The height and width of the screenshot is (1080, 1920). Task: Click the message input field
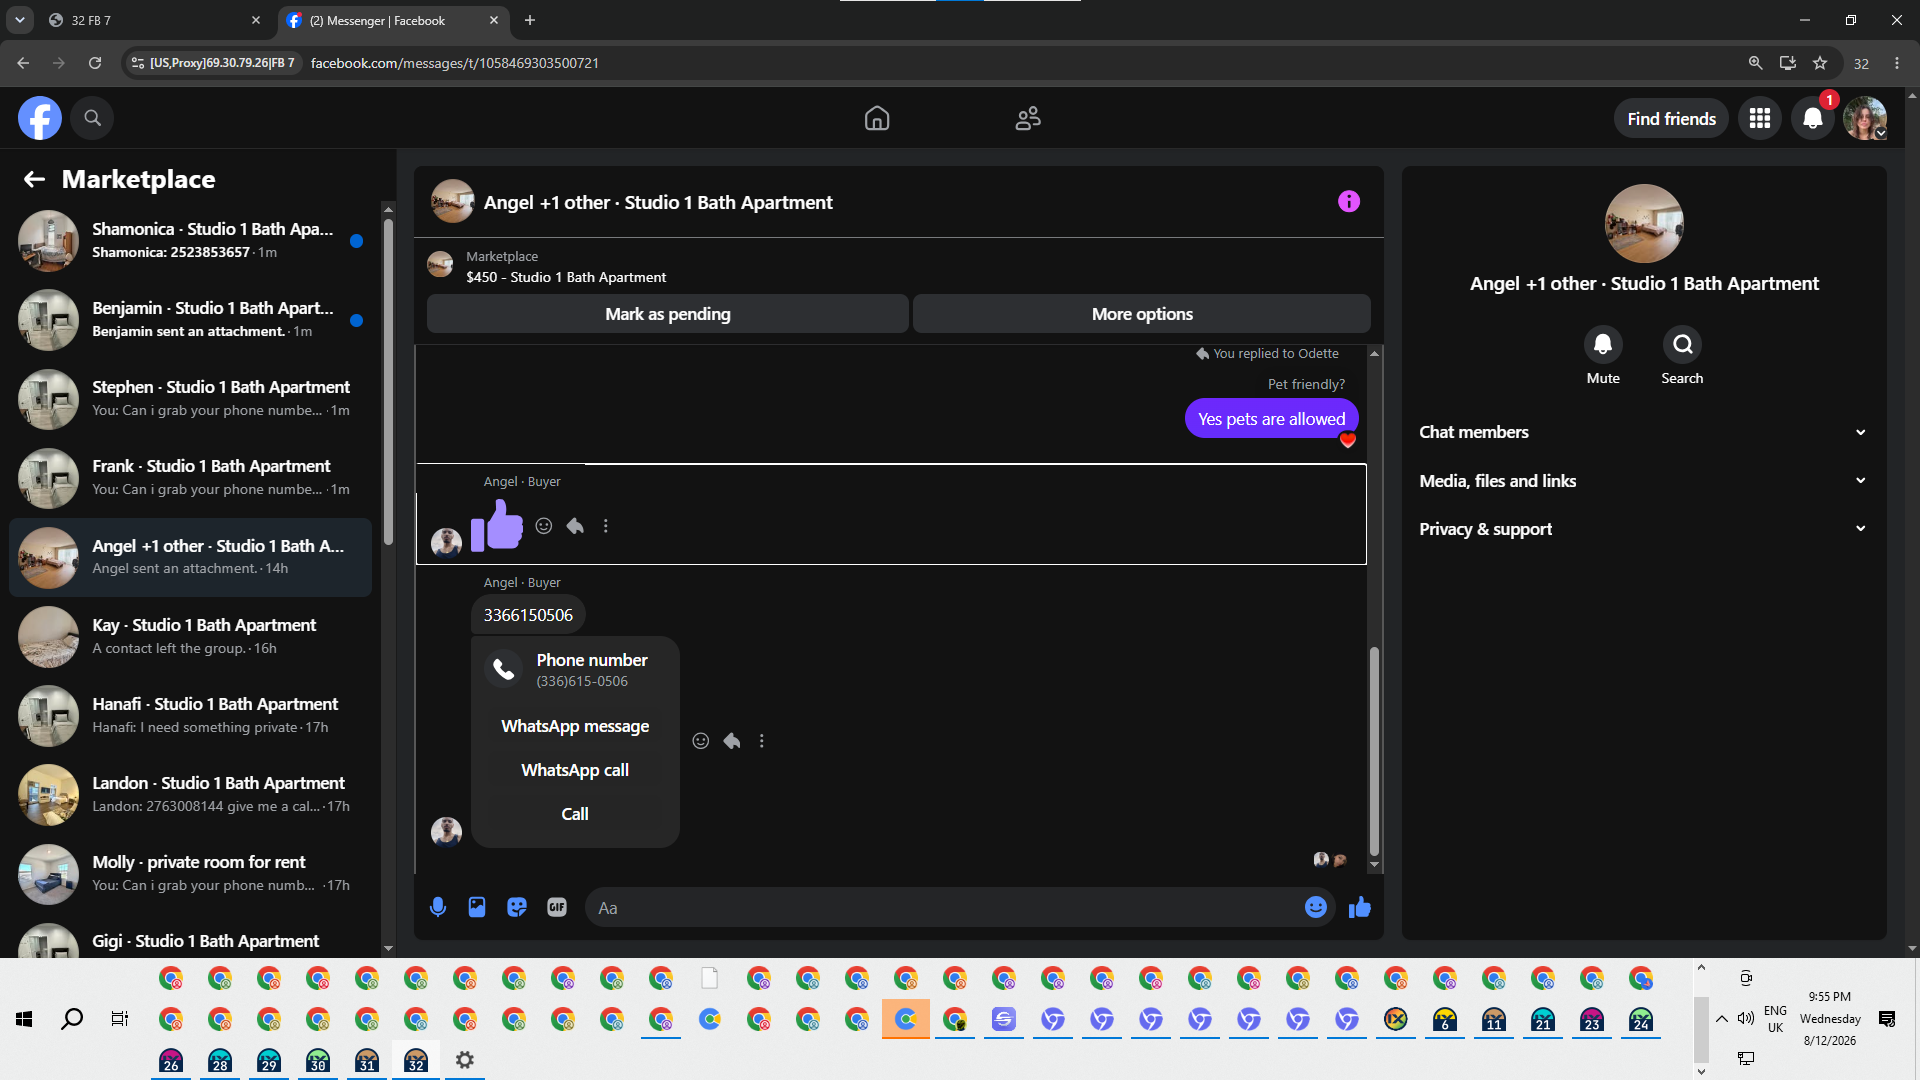945,908
